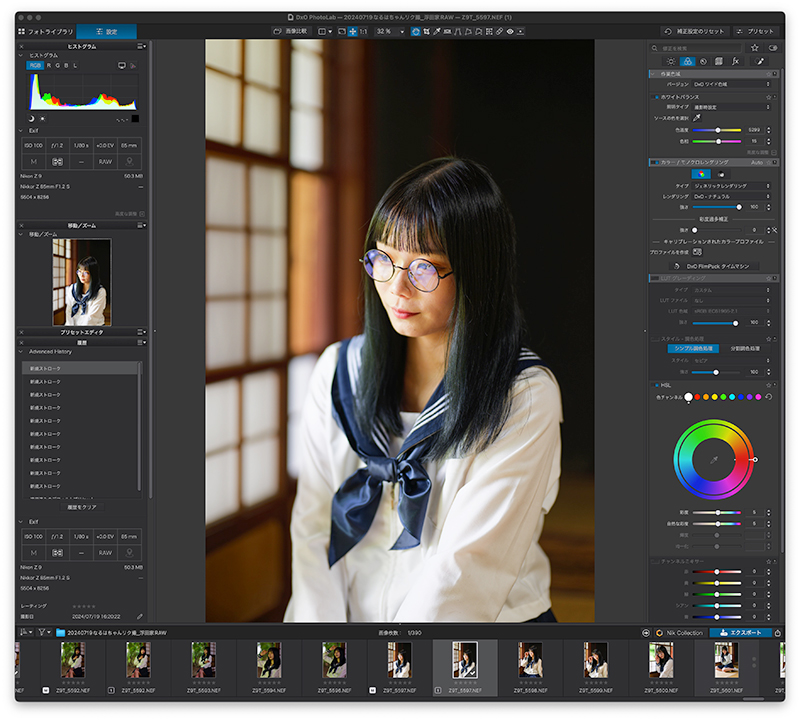Select the crop tool in top toolbar
The height and width of the screenshot is (720, 800).
[426, 32]
